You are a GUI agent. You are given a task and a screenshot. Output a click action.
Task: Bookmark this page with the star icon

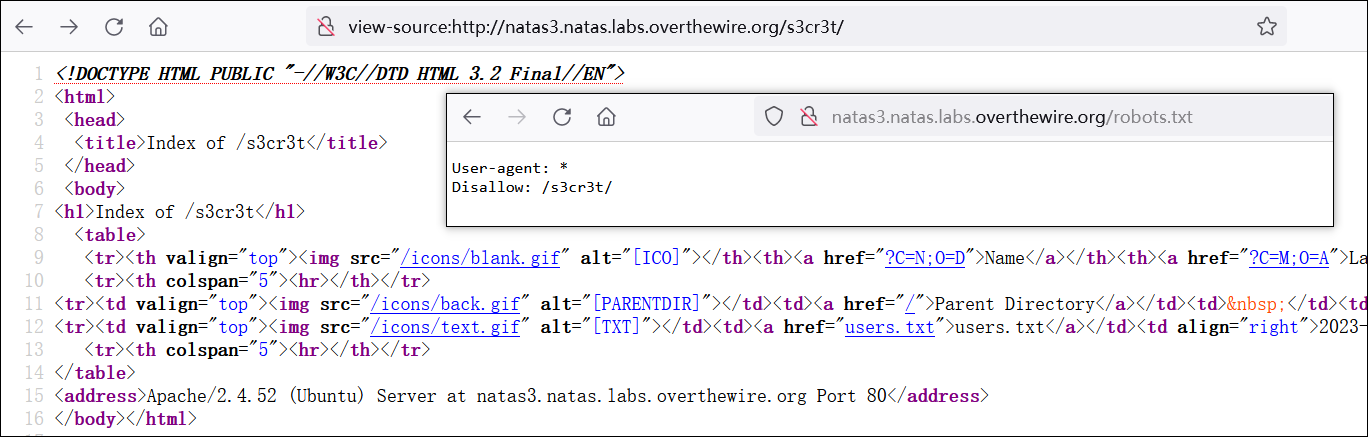(1266, 27)
